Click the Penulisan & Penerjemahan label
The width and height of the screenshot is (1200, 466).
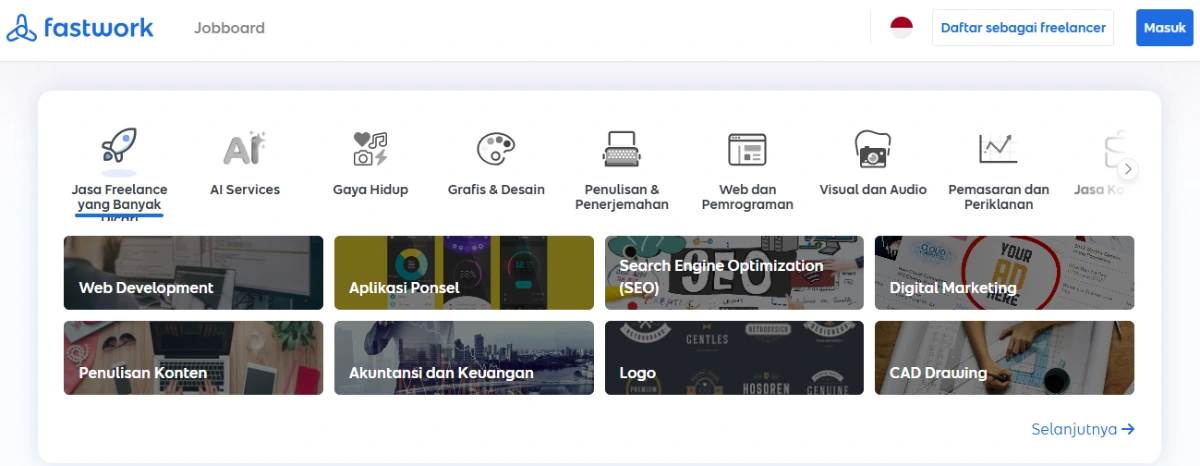pos(621,197)
